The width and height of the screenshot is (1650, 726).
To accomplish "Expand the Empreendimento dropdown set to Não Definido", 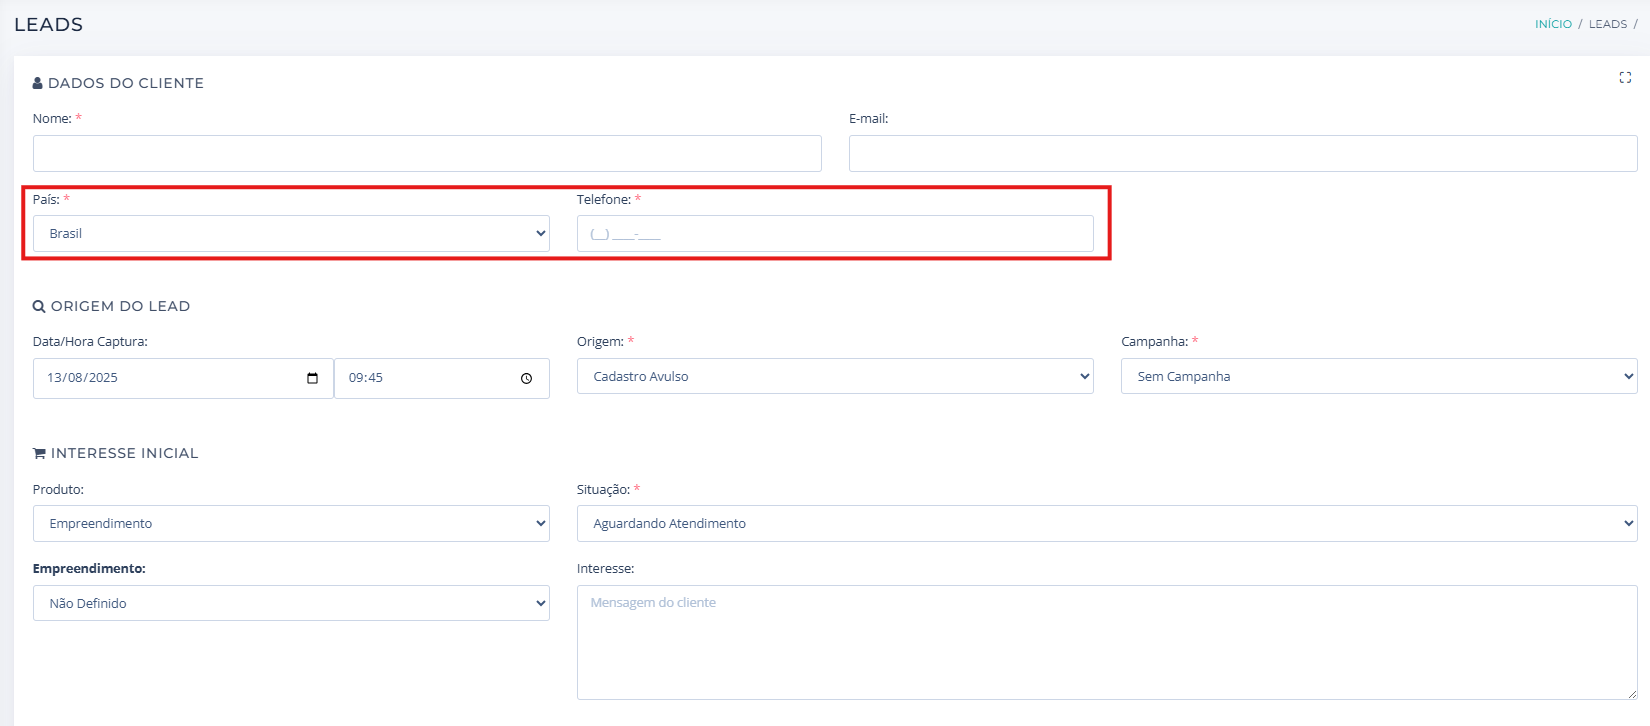I will (x=291, y=603).
